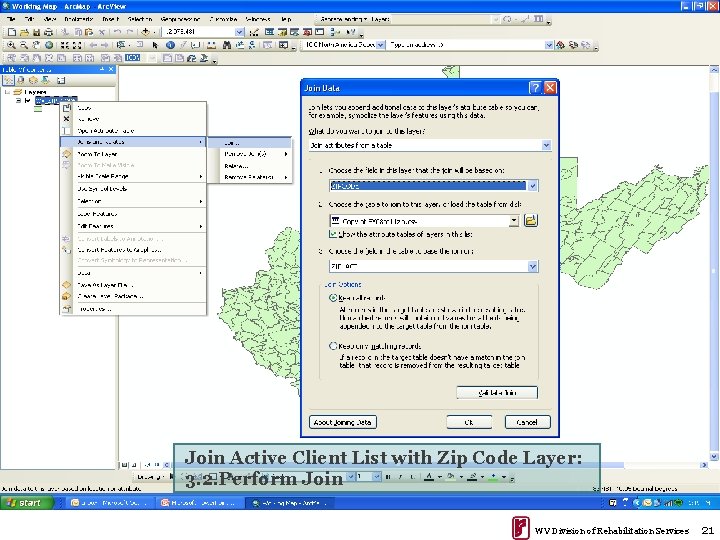This screenshot has height=540, width=720.
Task: Open the layer join field ZIPCODE dropdown
Action: [533, 186]
